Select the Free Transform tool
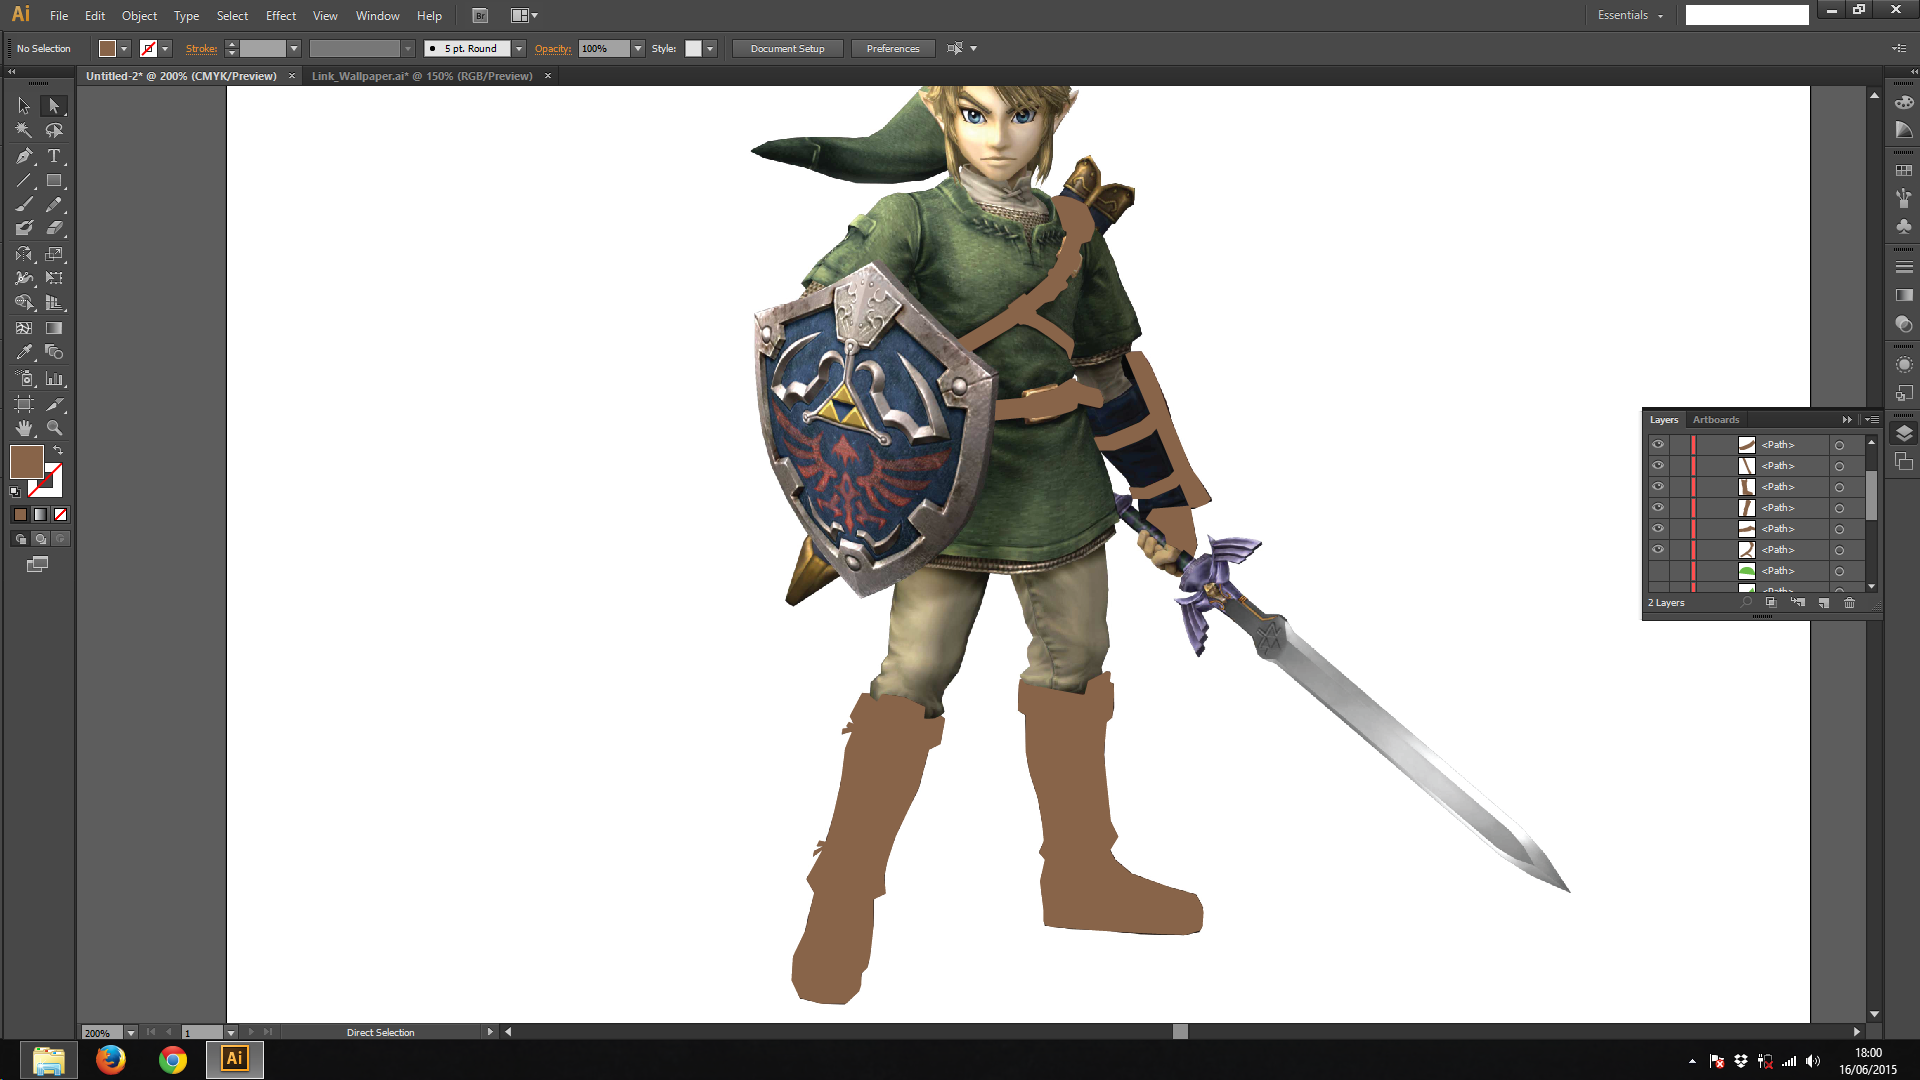Screen dimensions: 1920x1080 [54, 278]
